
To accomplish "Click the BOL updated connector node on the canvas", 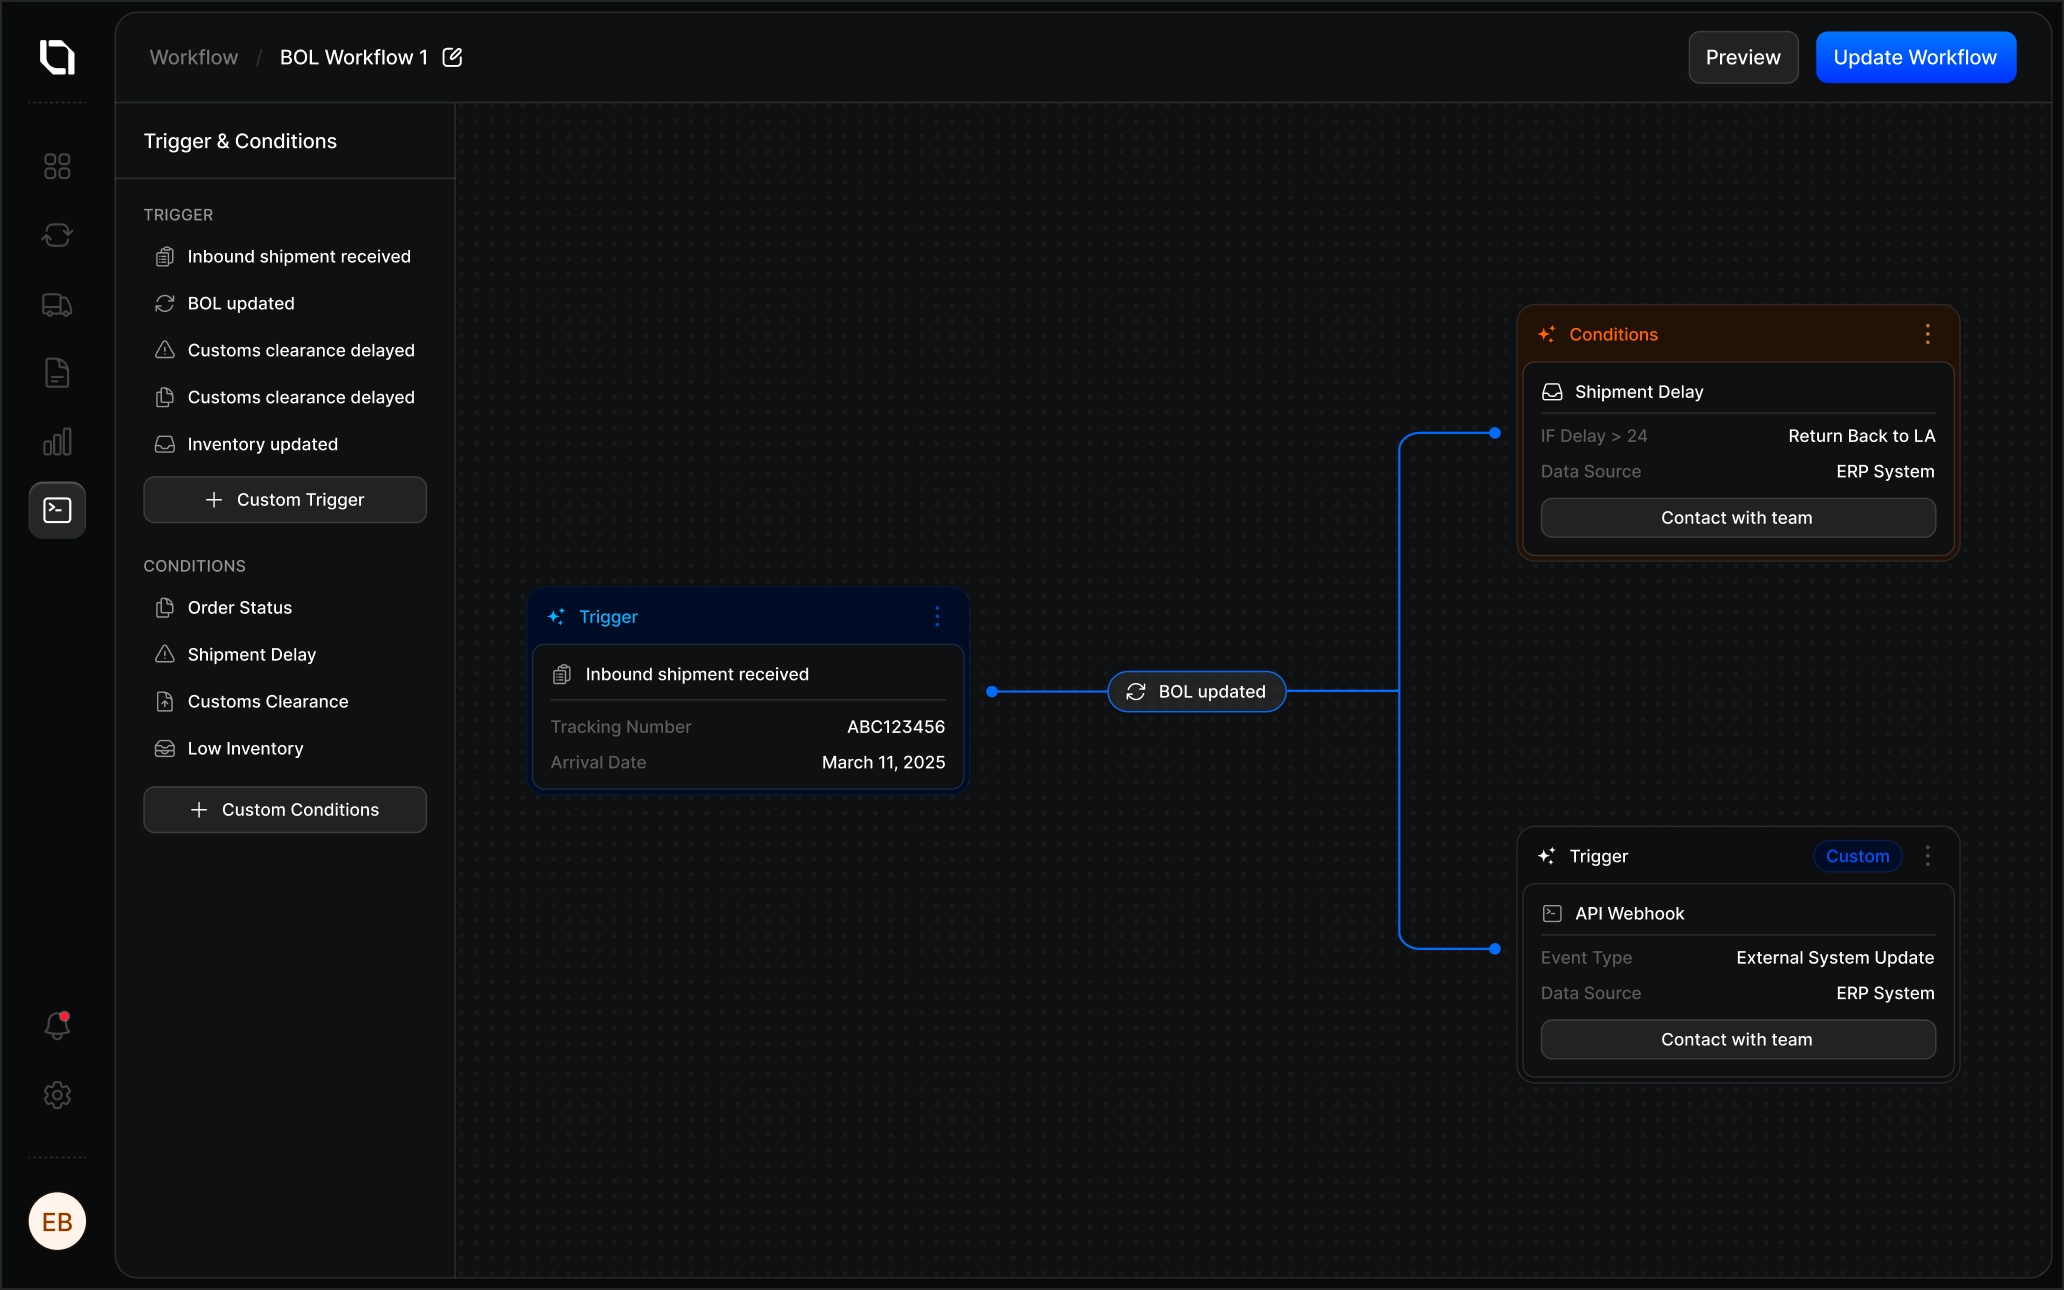I will click(1196, 691).
